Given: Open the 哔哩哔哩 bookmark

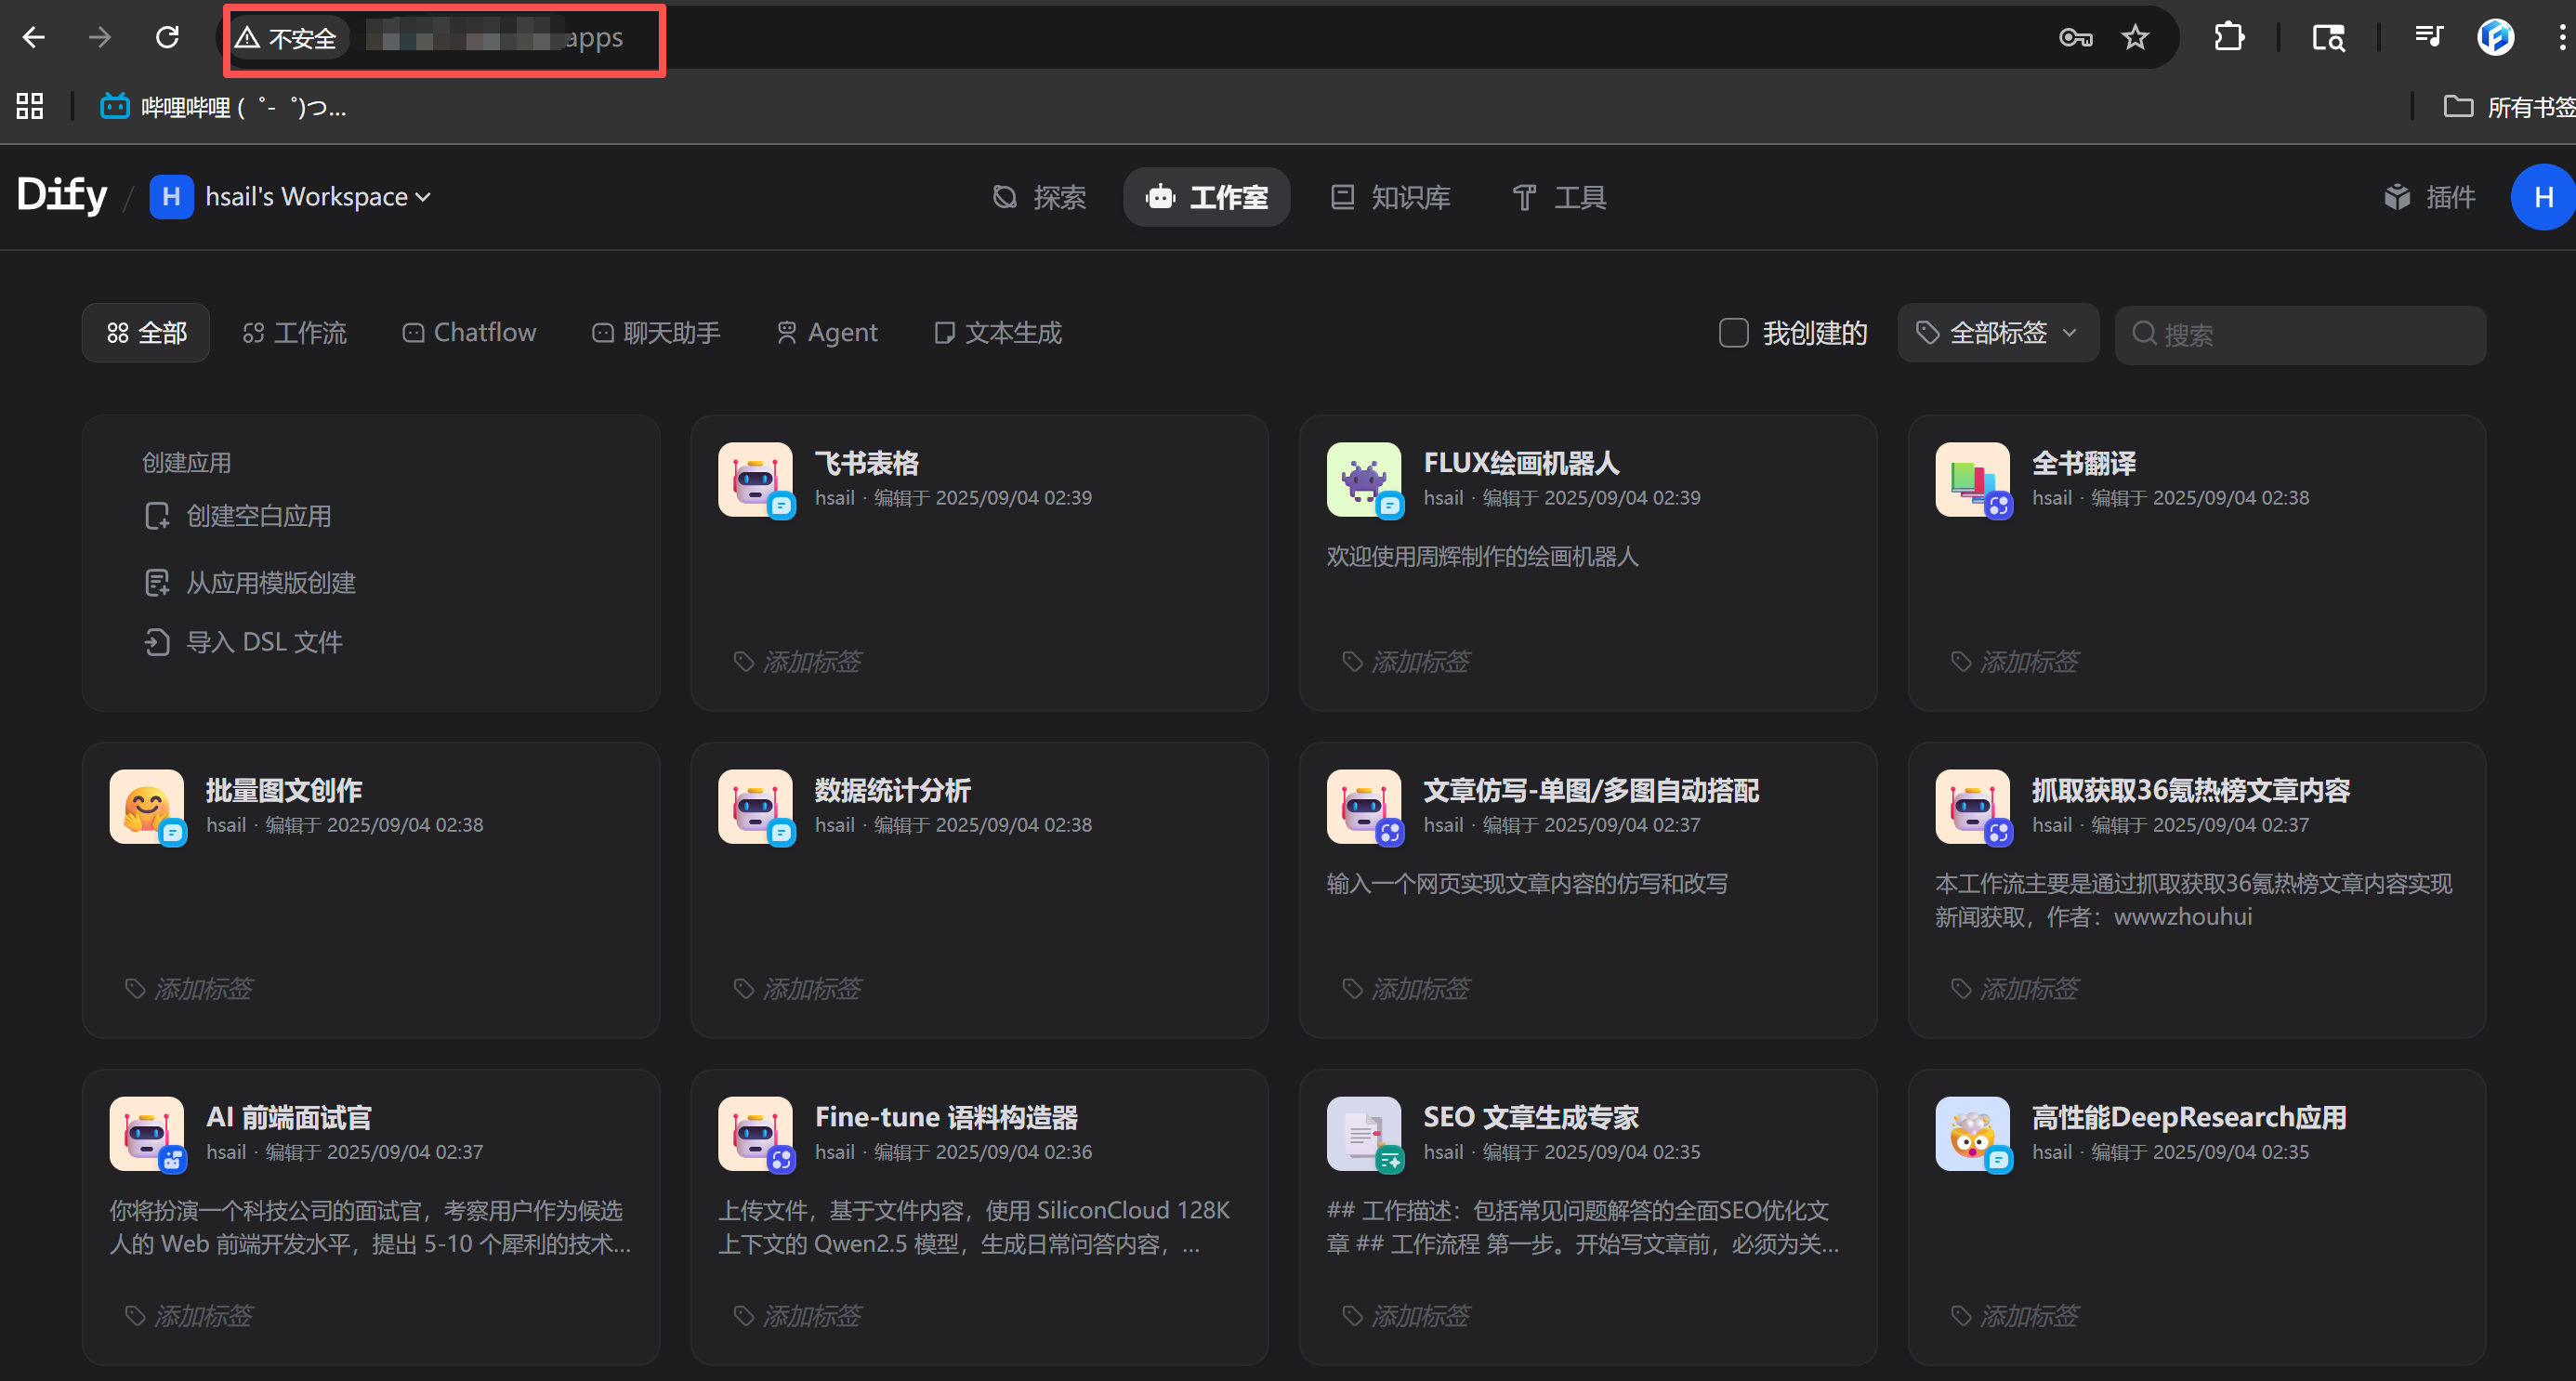Looking at the screenshot, I should (x=223, y=107).
